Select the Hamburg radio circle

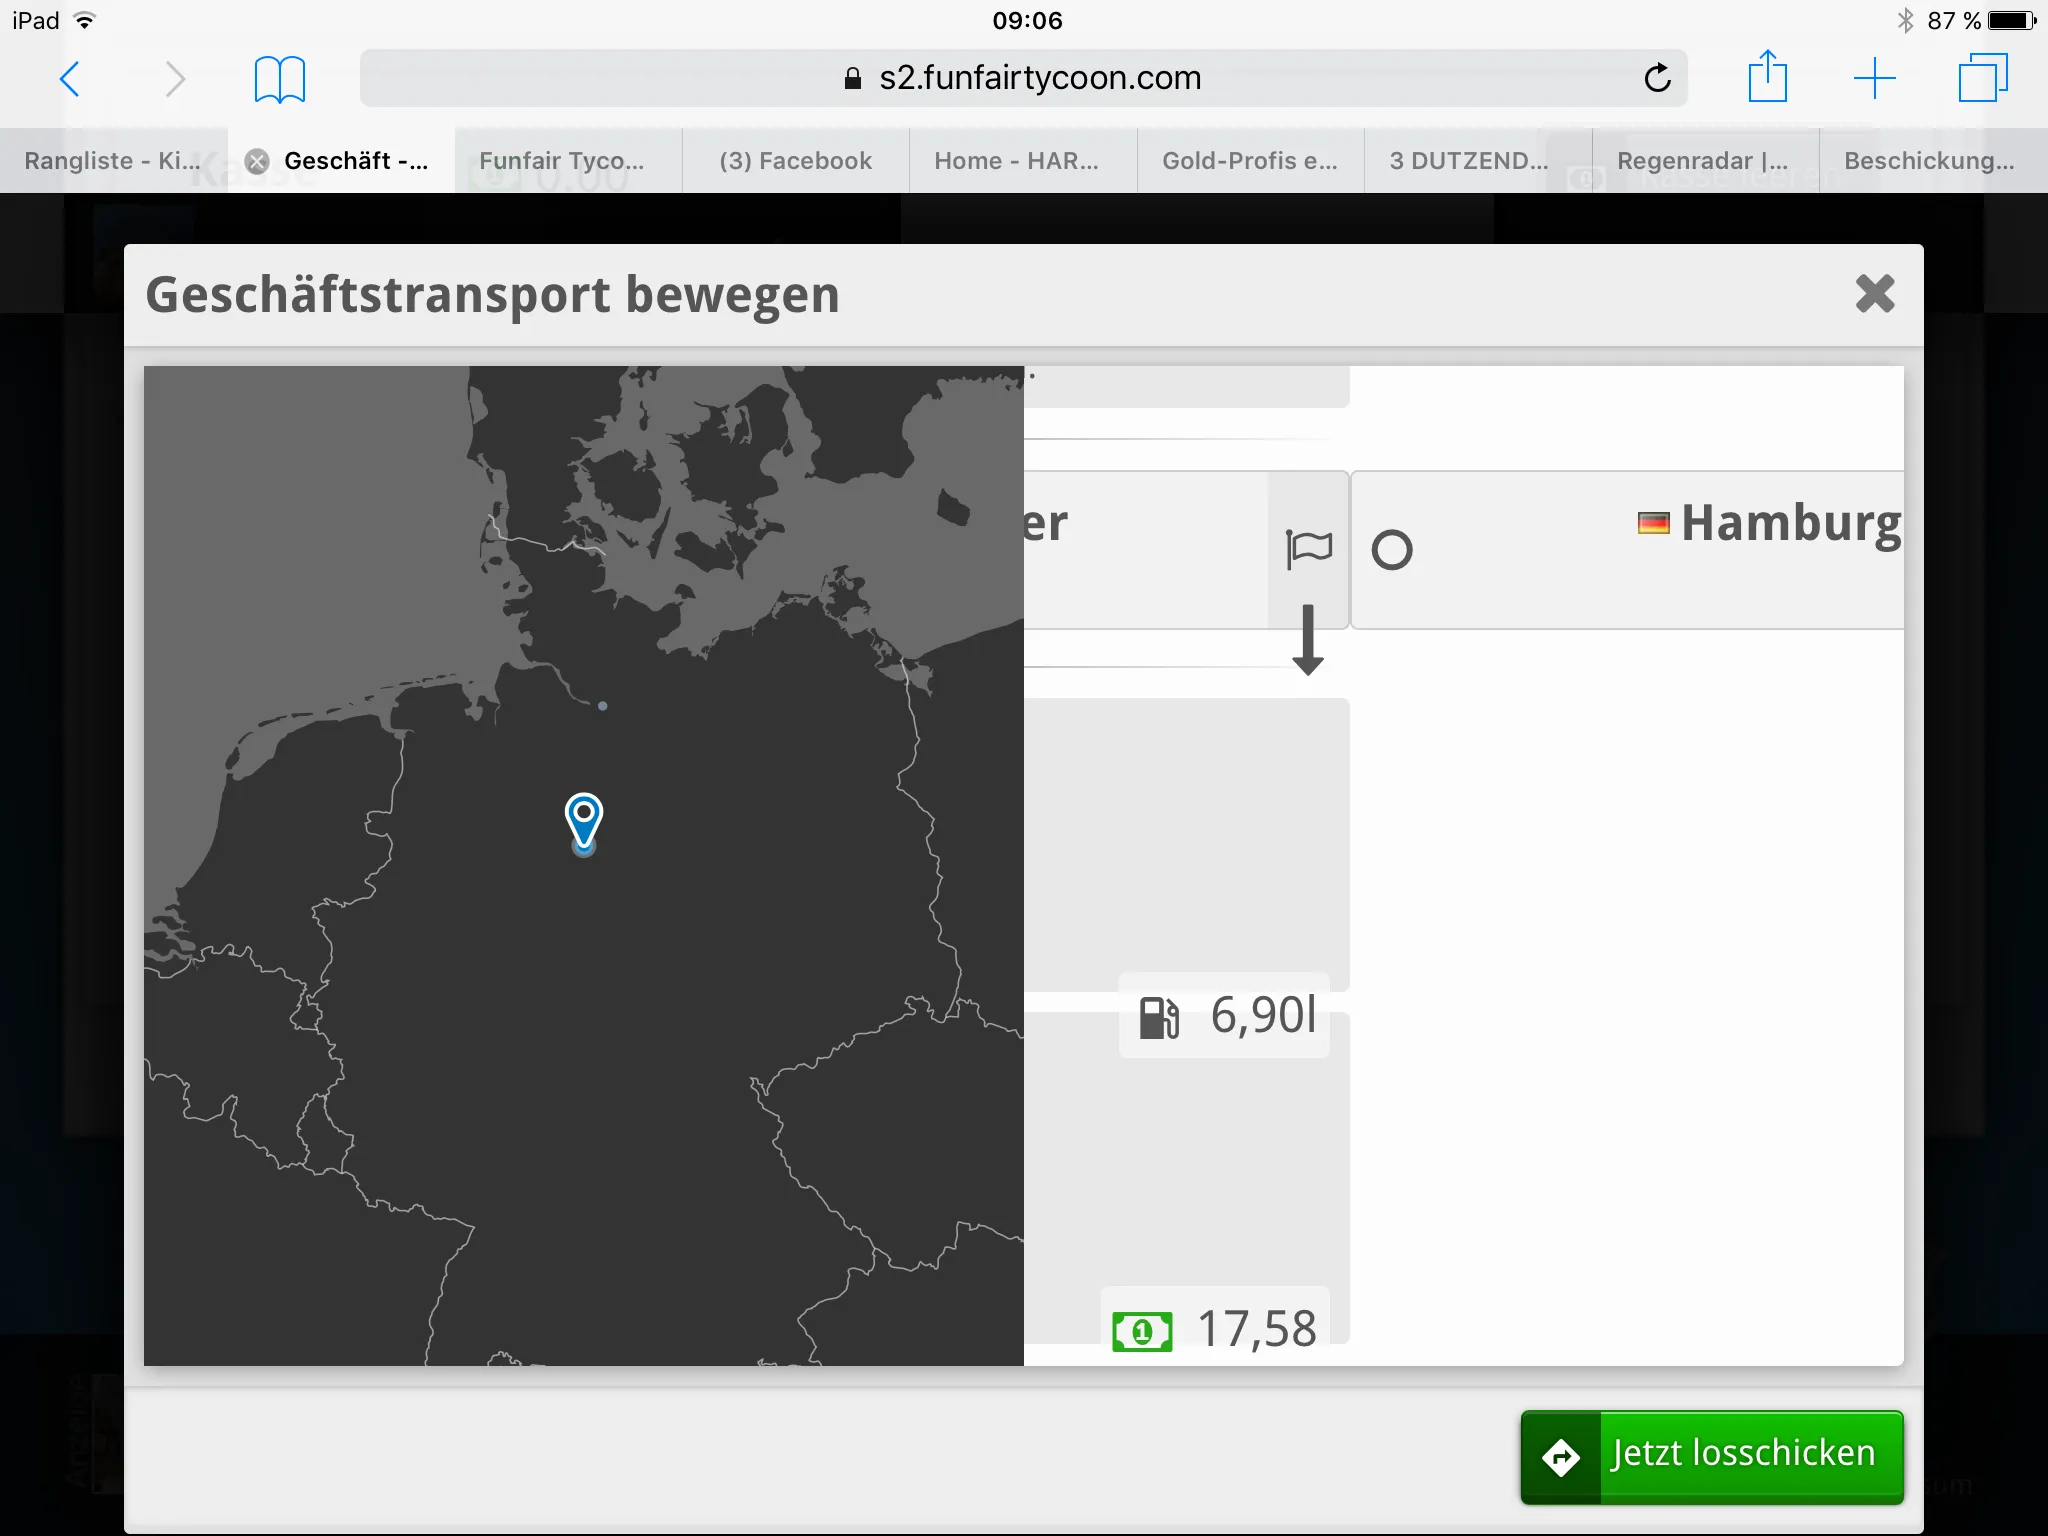coord(1391,550)
